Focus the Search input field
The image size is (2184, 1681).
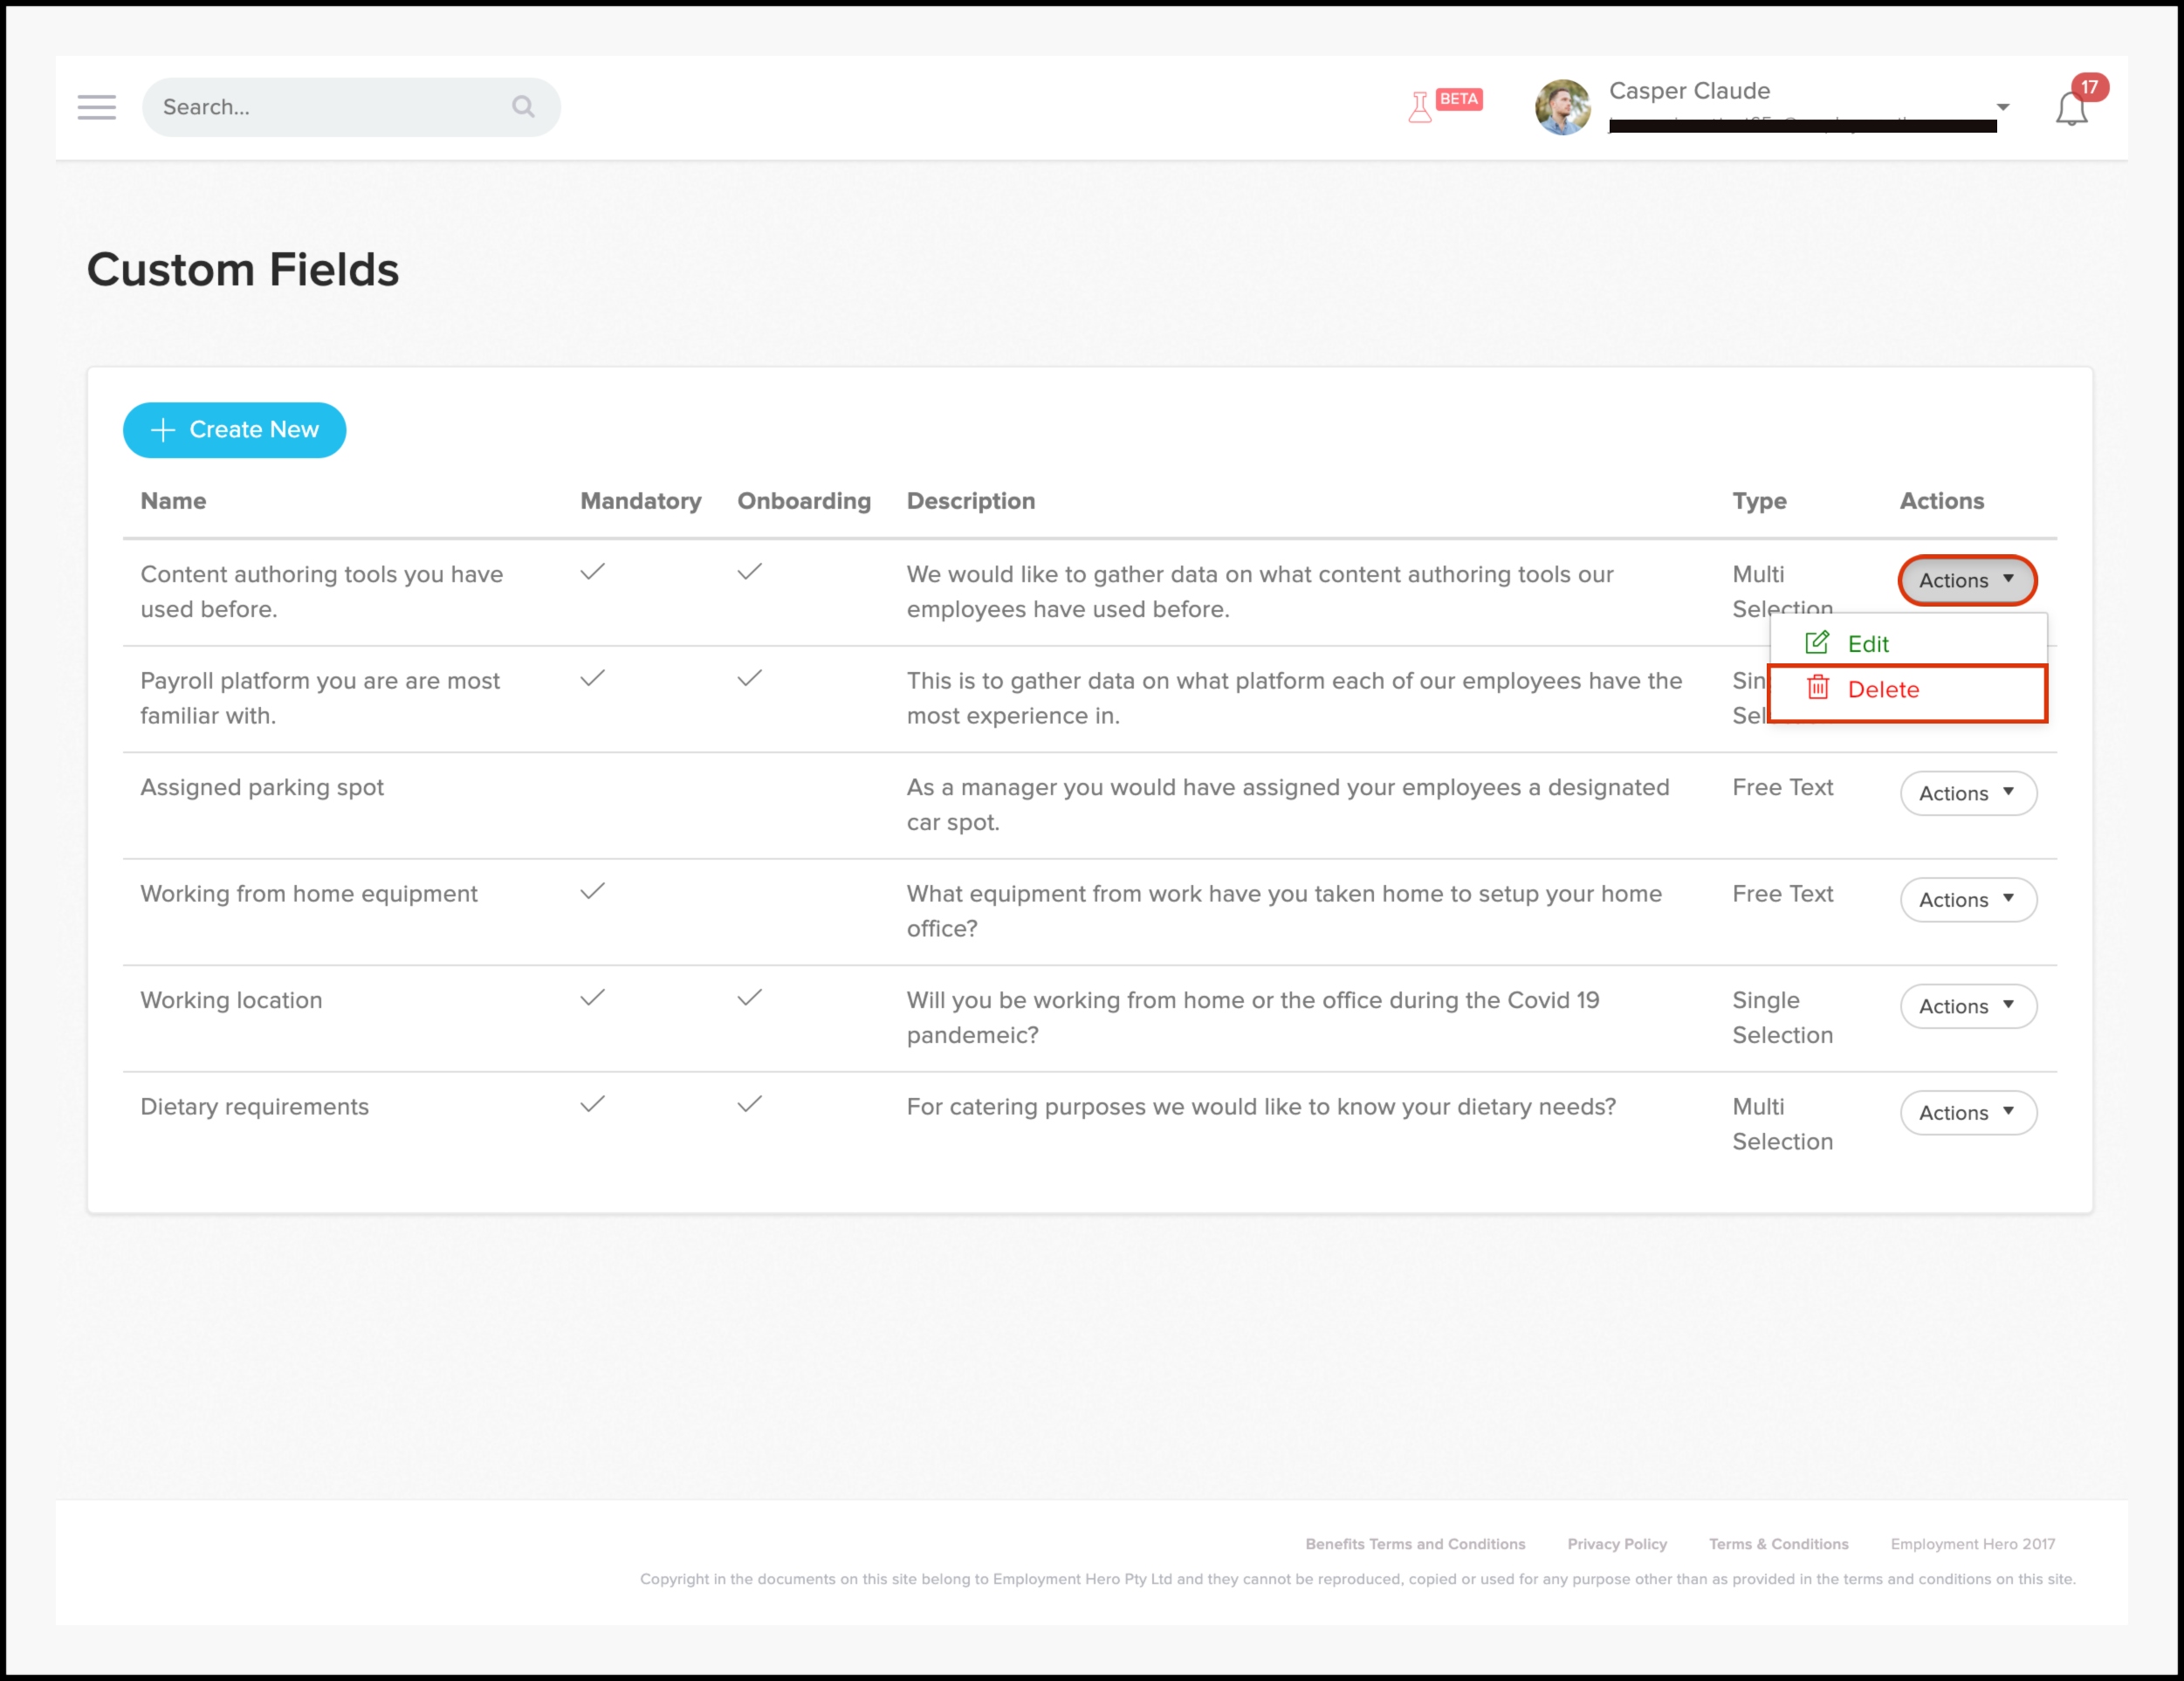tap(330, 107)
